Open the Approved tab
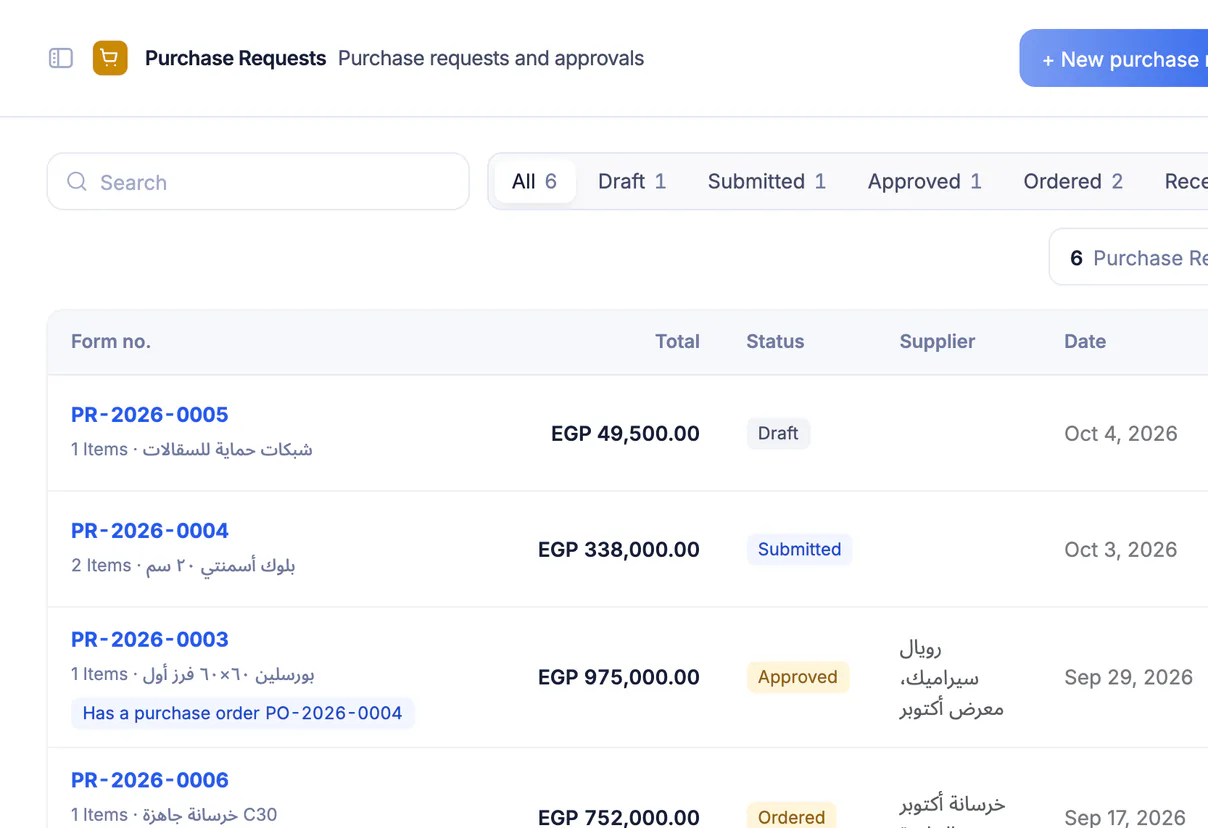The height and width of the screenshot is (828, 1208). coord(925,182)
